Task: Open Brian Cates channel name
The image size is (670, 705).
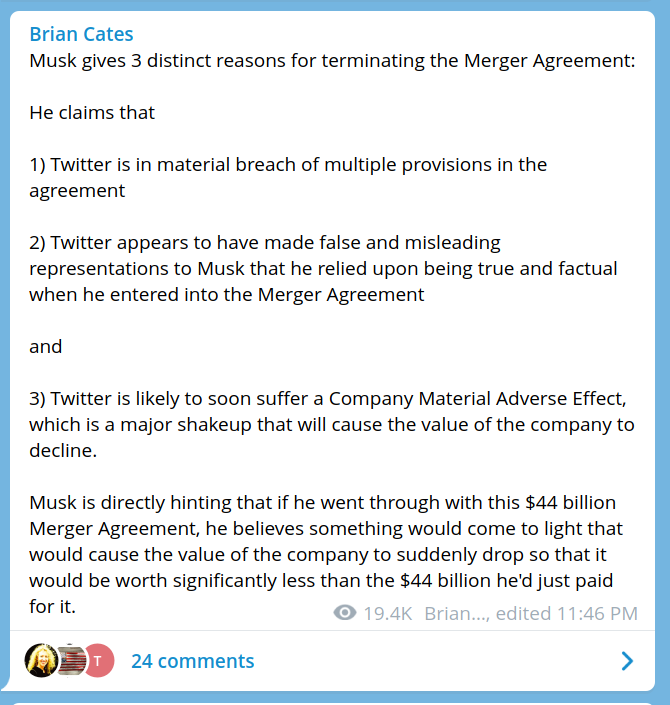Action: point(81,34)
